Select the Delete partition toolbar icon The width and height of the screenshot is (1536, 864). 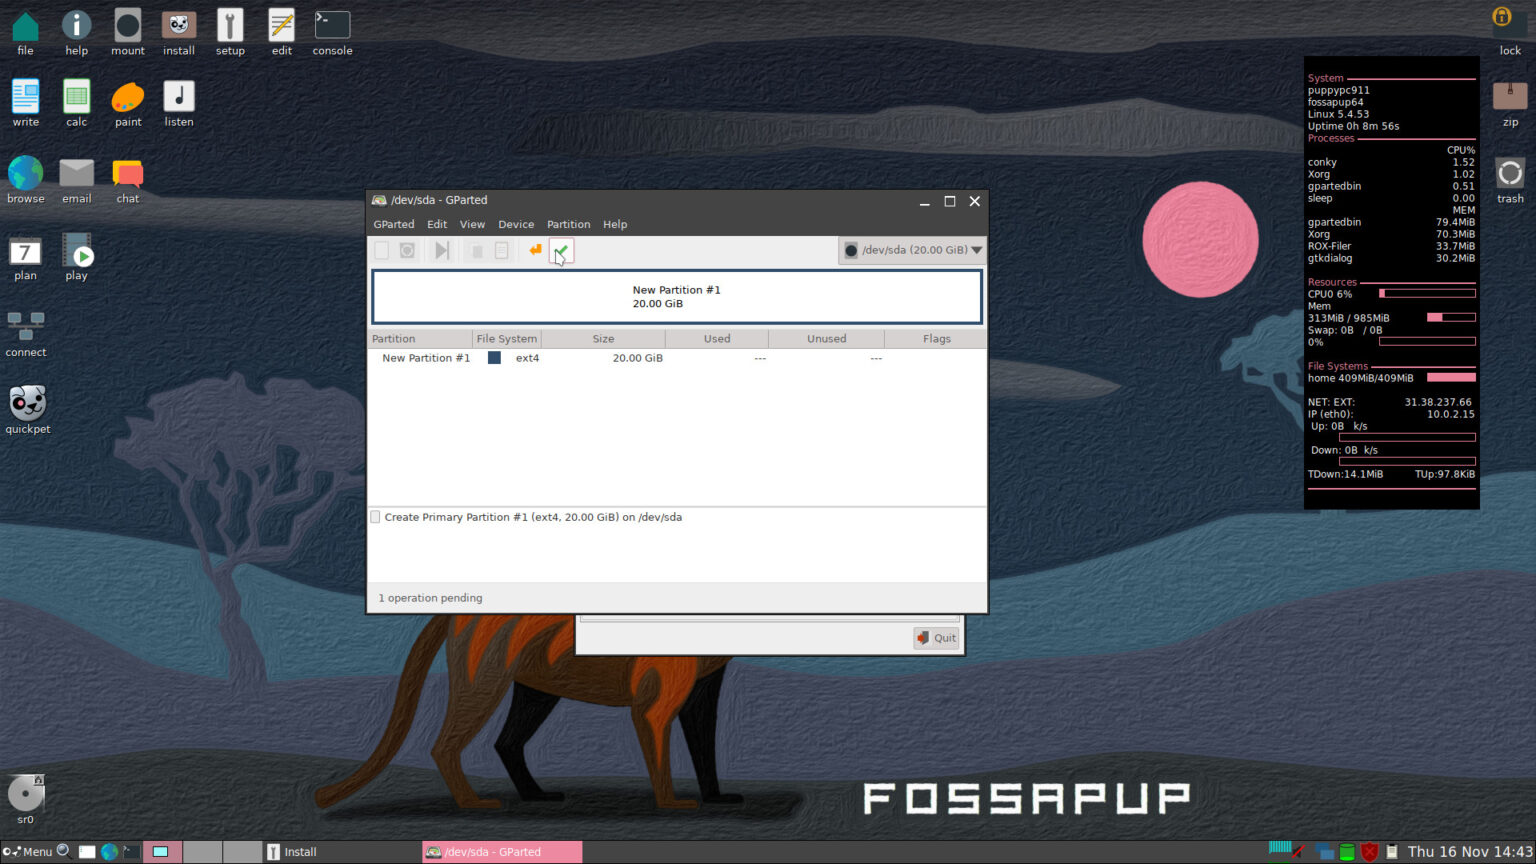[x=408, y=250]
